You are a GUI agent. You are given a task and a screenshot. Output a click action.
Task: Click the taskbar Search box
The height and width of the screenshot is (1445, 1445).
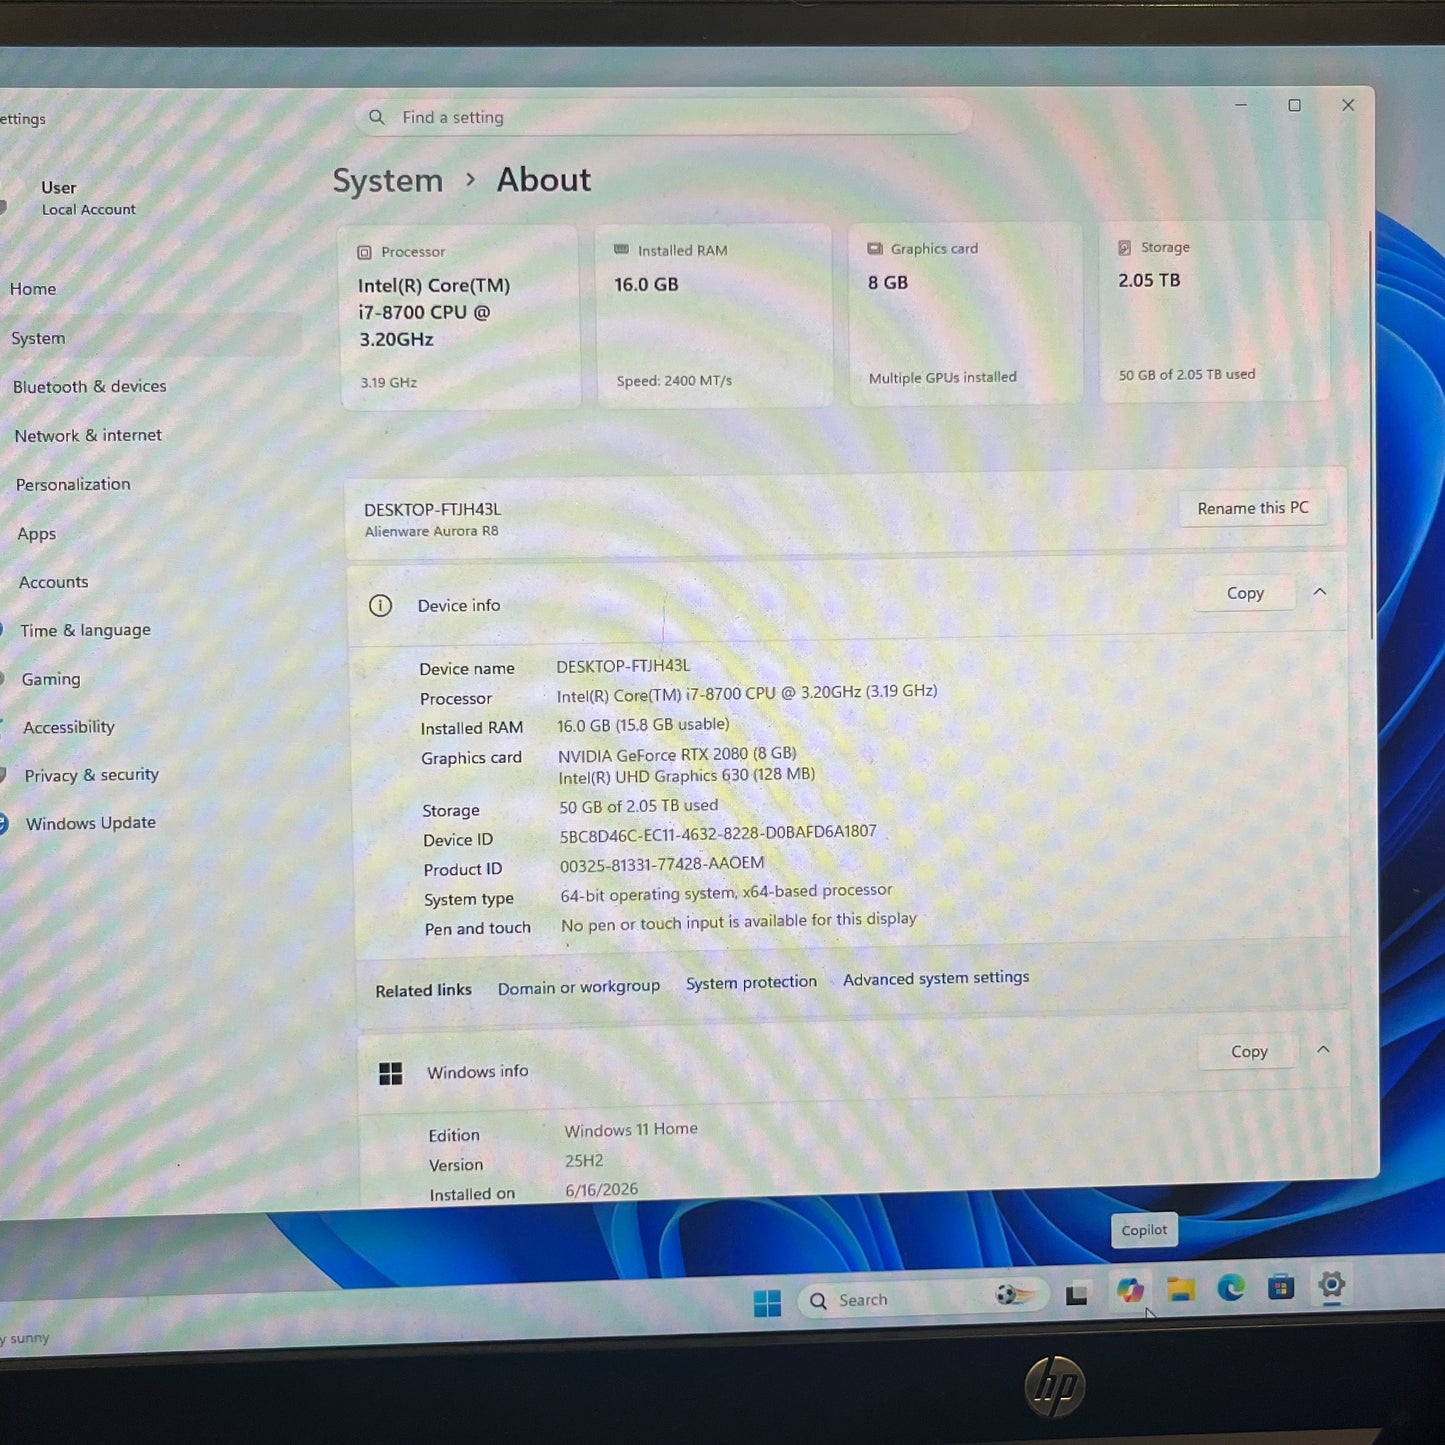click(x=921, y=1298)
